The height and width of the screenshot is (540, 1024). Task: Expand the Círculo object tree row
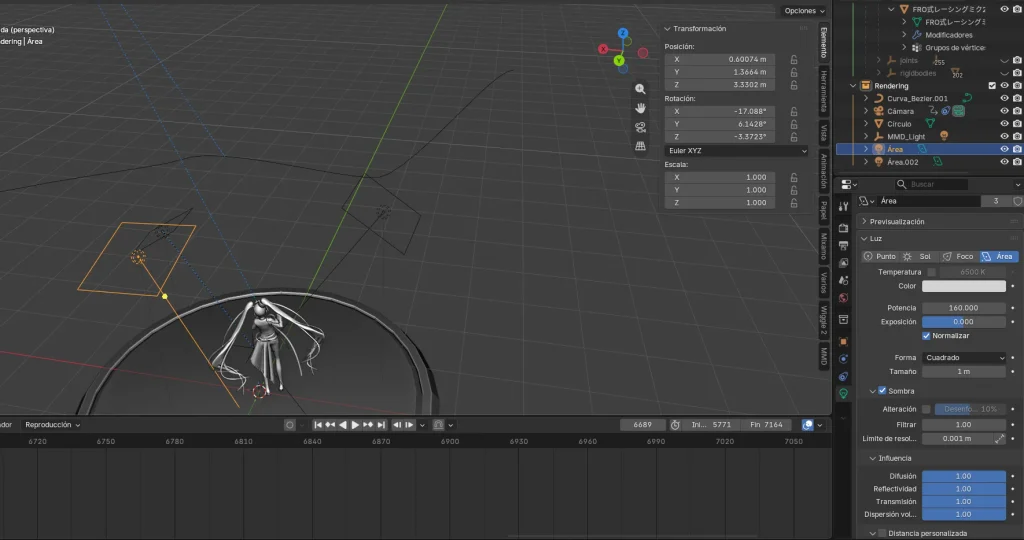tap(866, 124)
